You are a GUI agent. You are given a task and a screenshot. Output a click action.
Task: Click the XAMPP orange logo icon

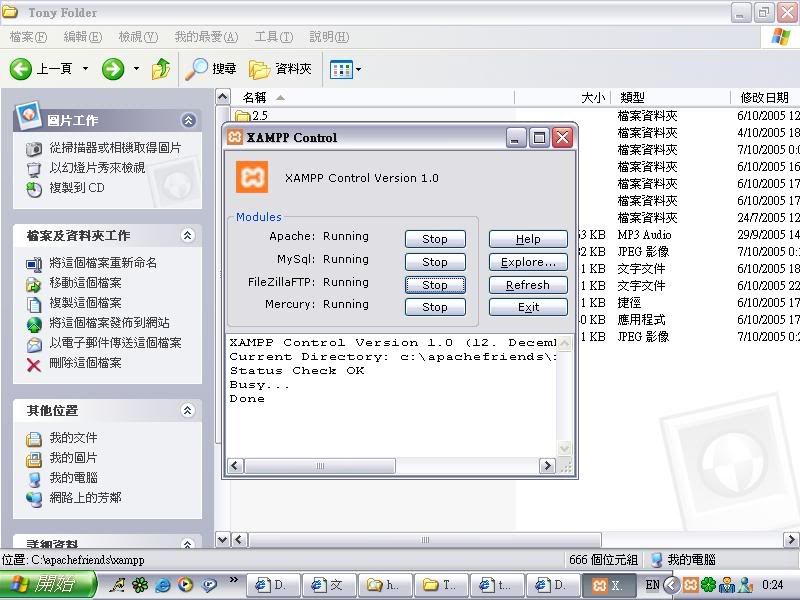pos(252,177)
